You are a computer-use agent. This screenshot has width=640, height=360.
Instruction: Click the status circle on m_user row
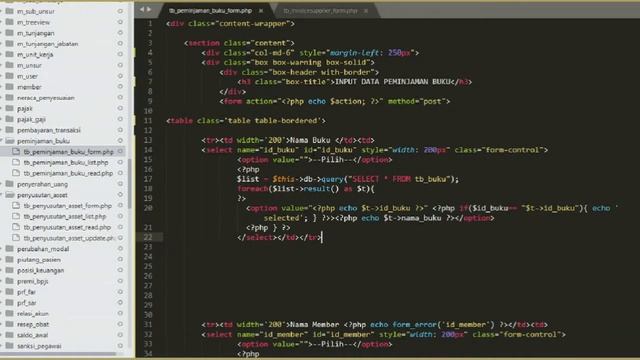120,76
